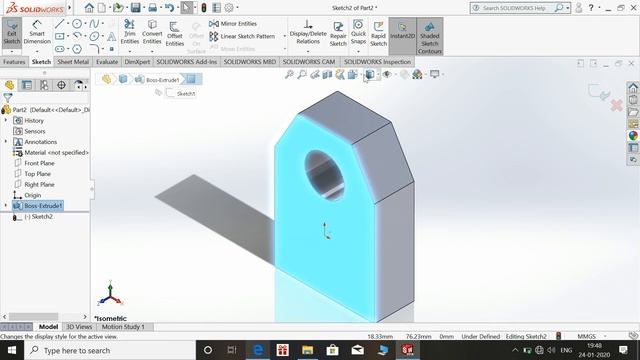Click Zoom to Fit in view toolbar
640x360 pixels.
pyautogui.click(x=289, y=74)
